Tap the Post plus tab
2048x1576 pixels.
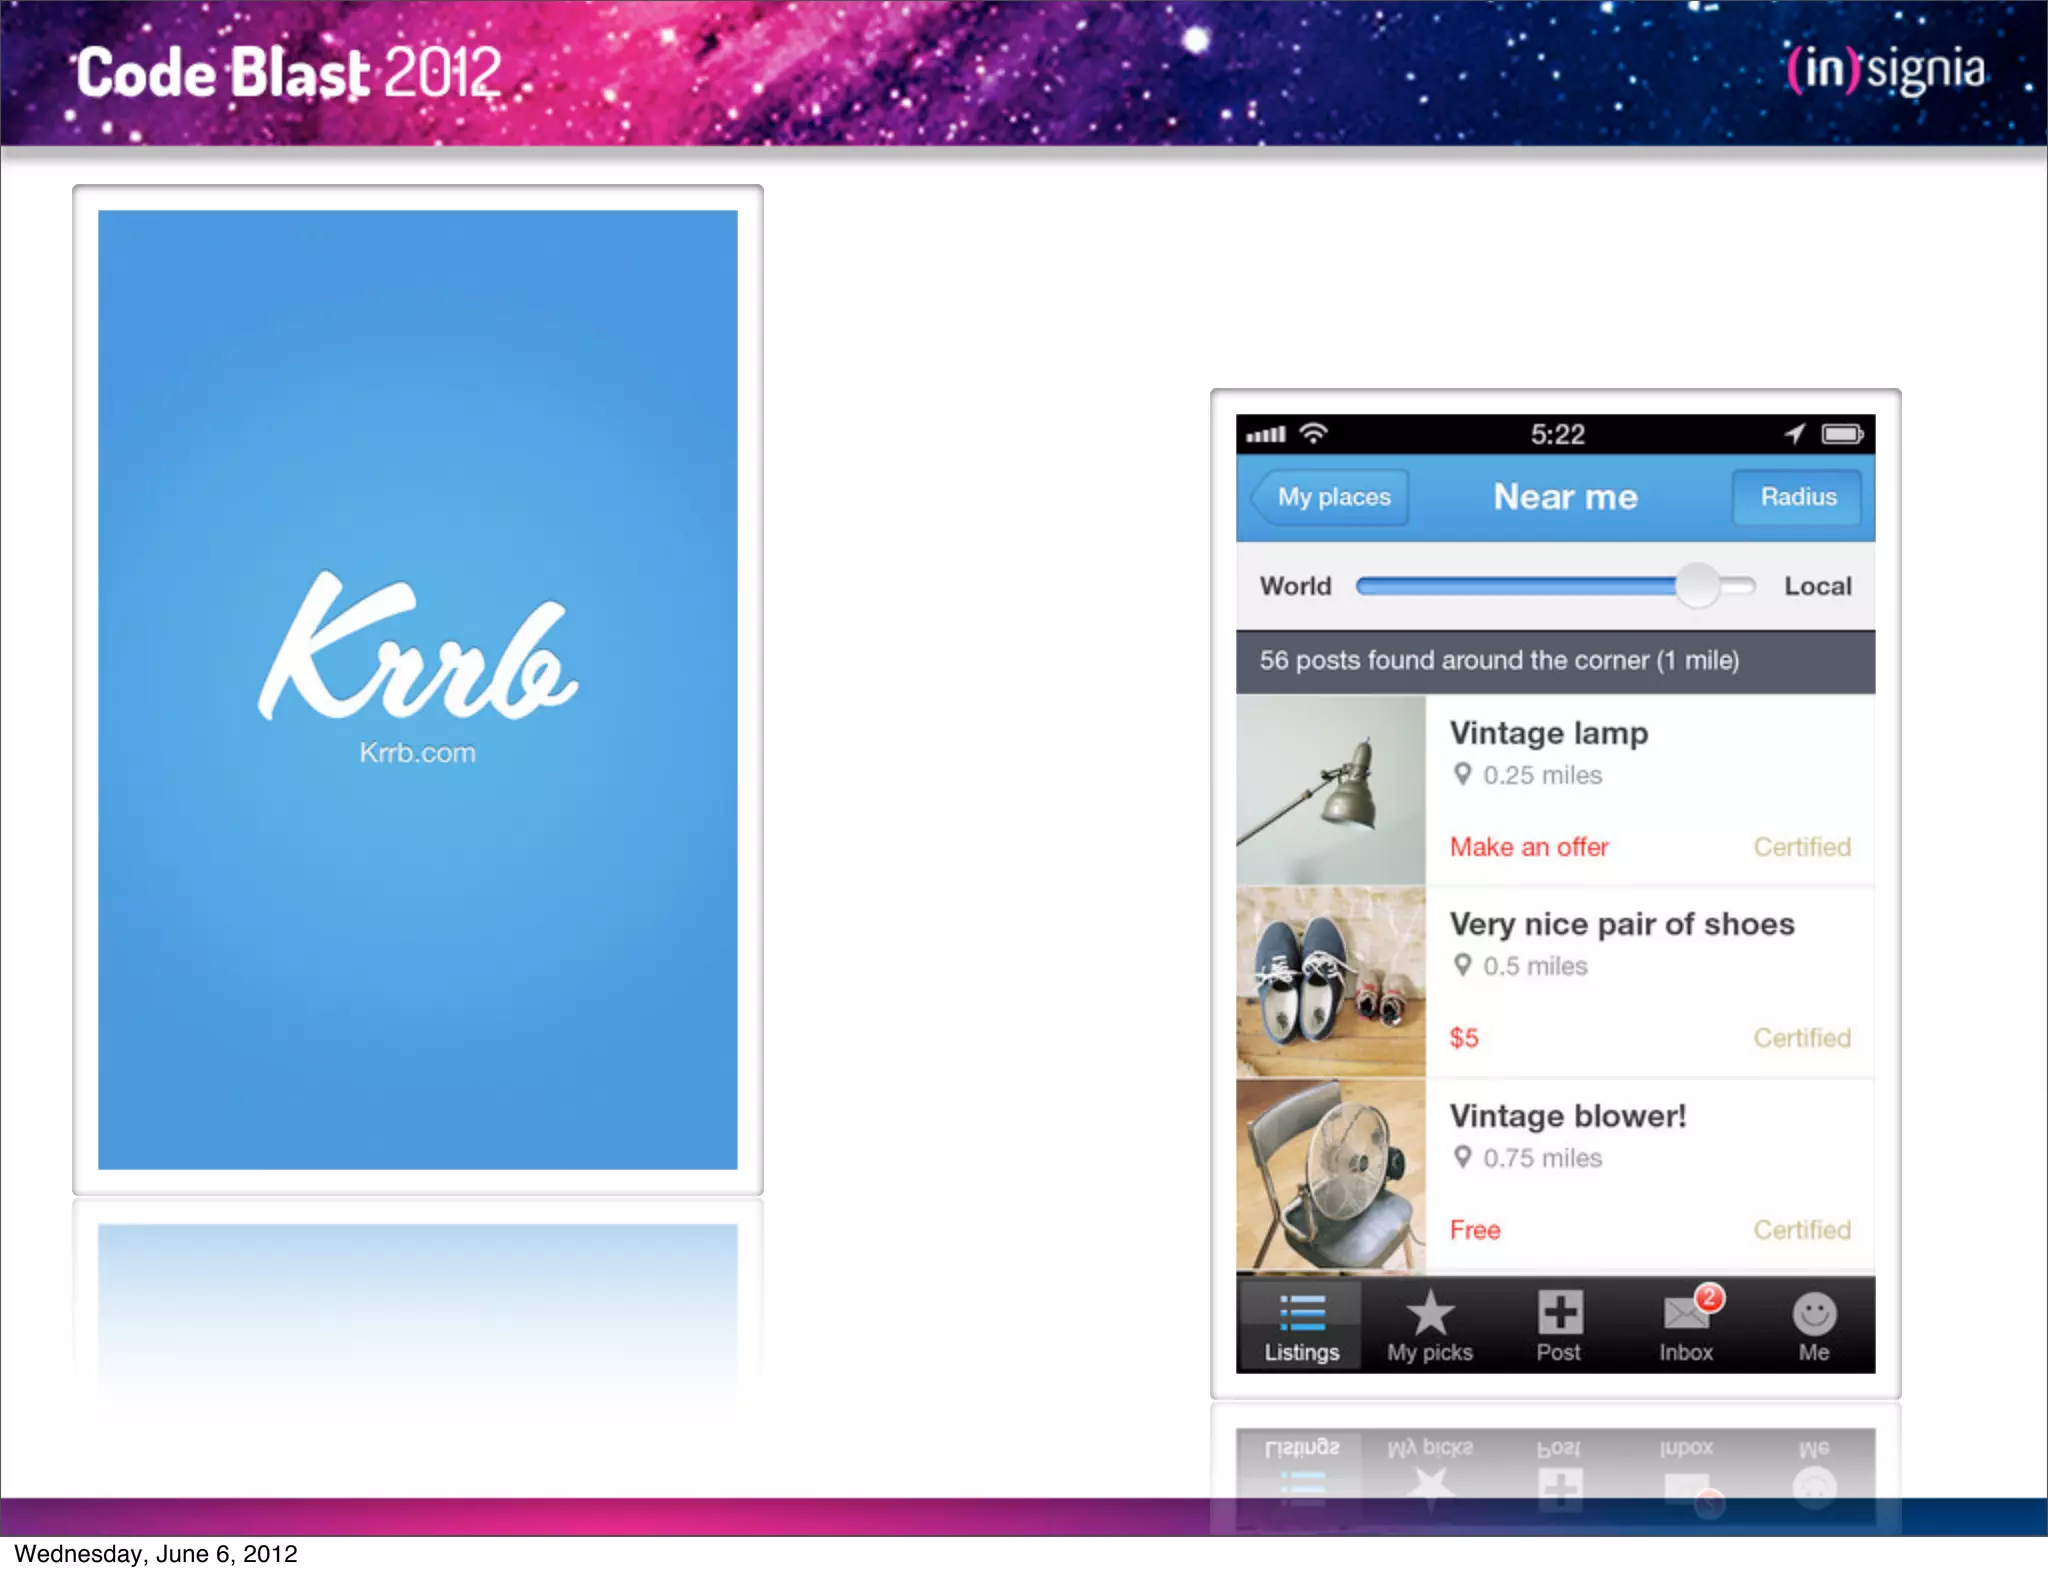[x=1558, y=1326]
